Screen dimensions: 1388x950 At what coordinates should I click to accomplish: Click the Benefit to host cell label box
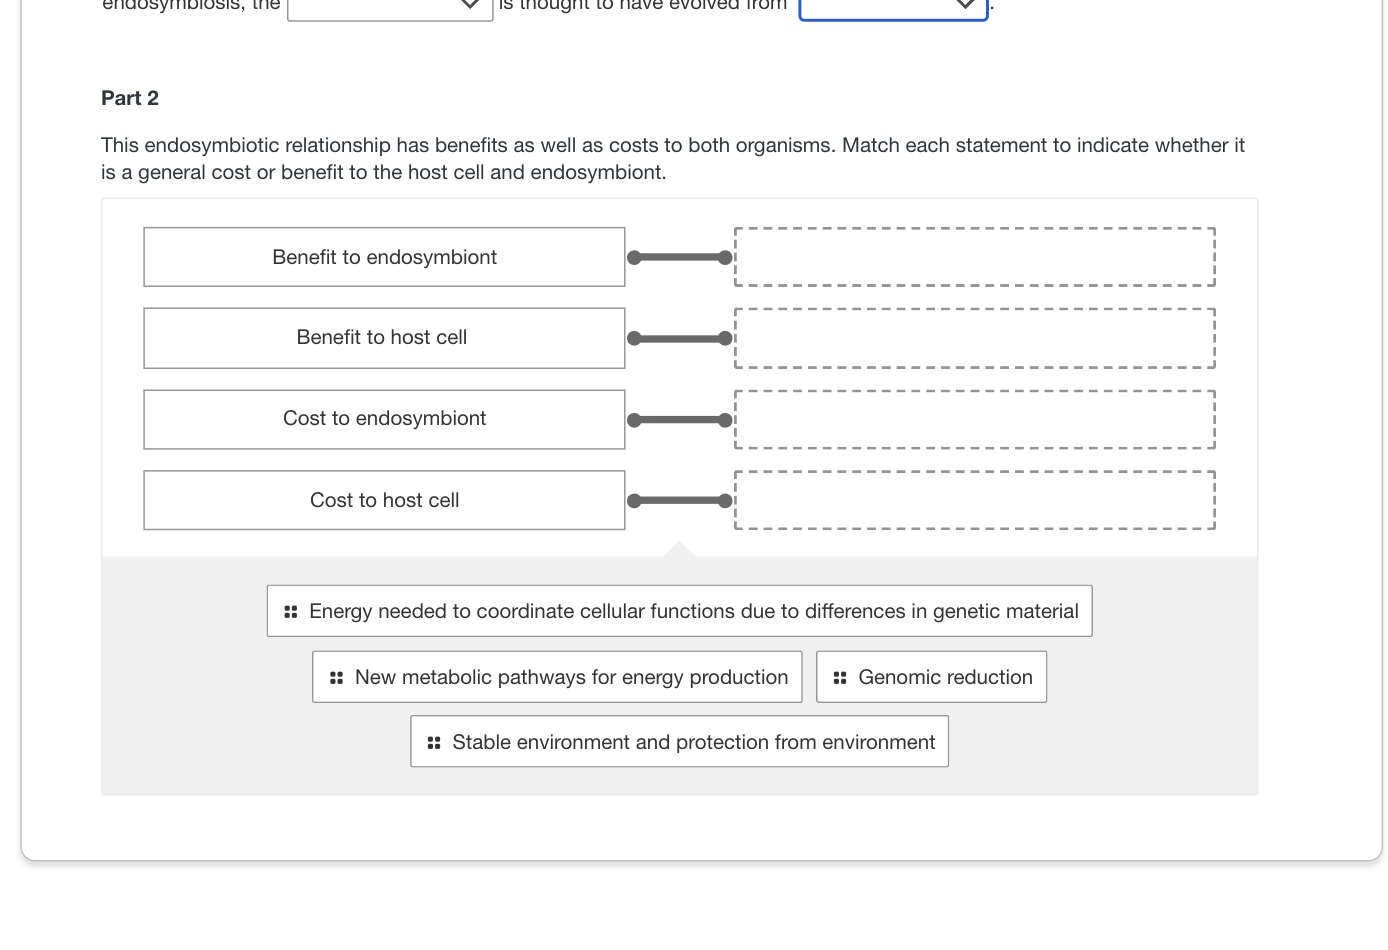coord(383,338)
